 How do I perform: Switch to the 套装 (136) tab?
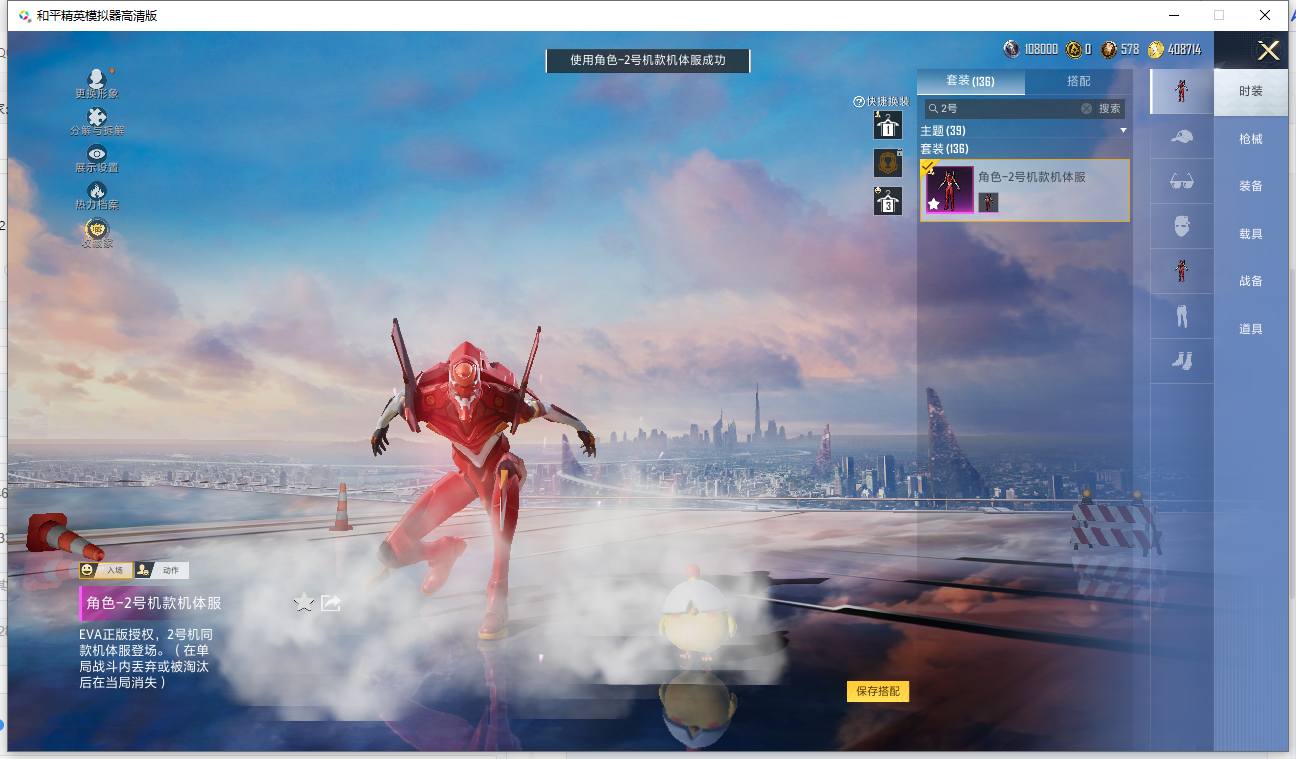[970, 81]
